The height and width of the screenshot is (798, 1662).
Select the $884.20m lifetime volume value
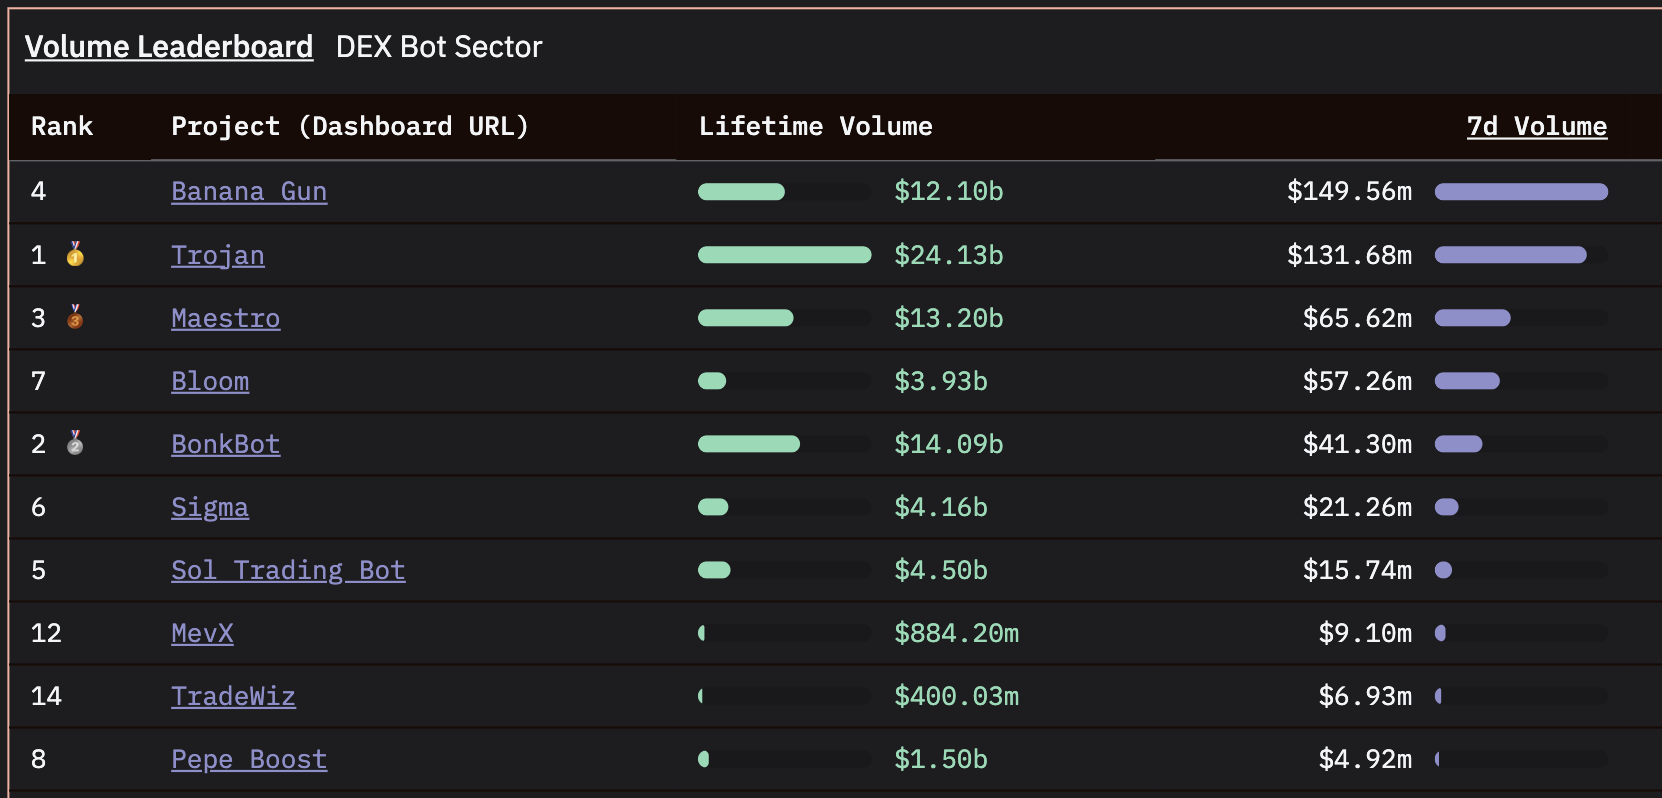click(957, 633)
